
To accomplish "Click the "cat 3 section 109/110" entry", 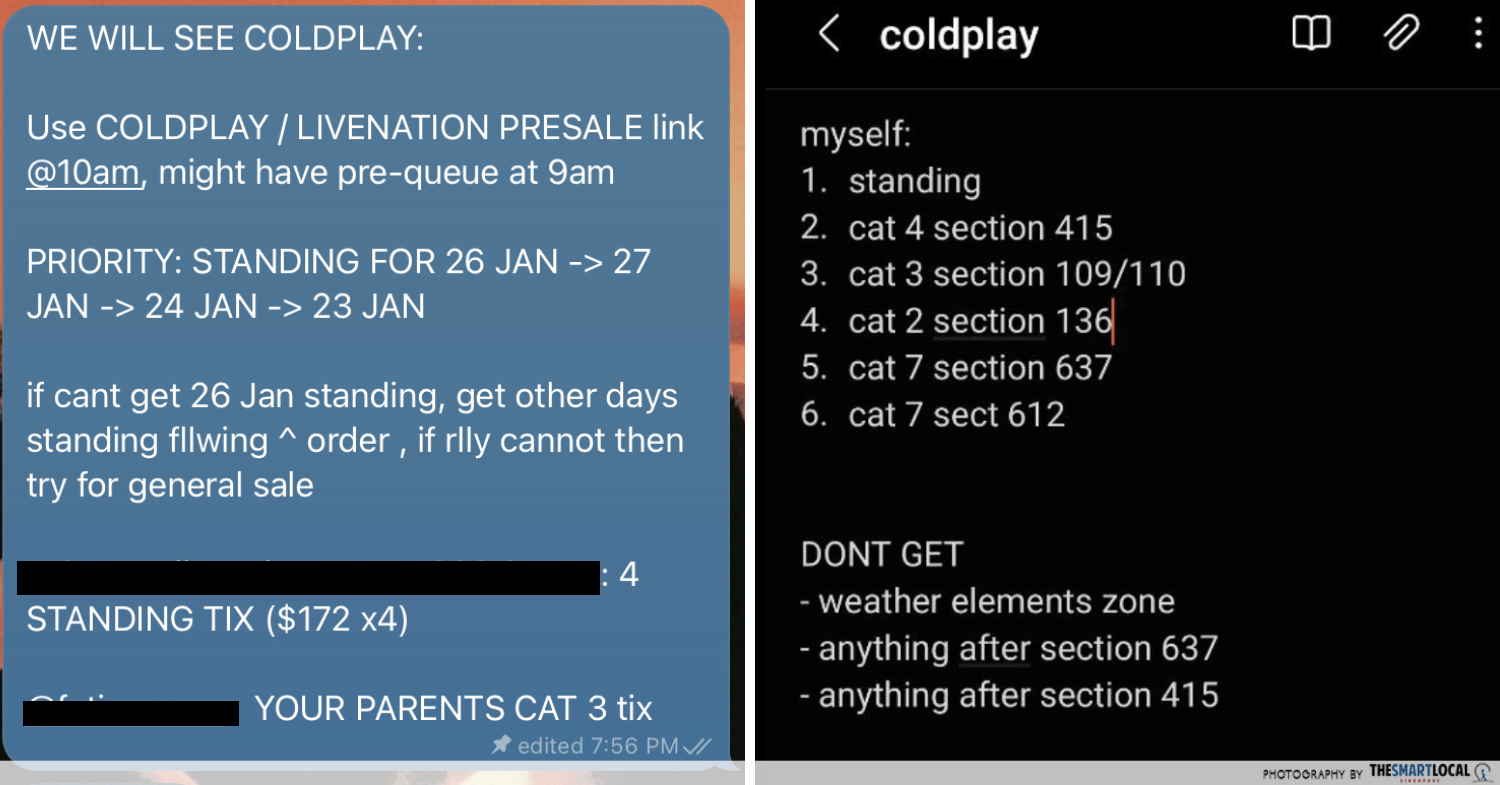I will (1017, 274).
